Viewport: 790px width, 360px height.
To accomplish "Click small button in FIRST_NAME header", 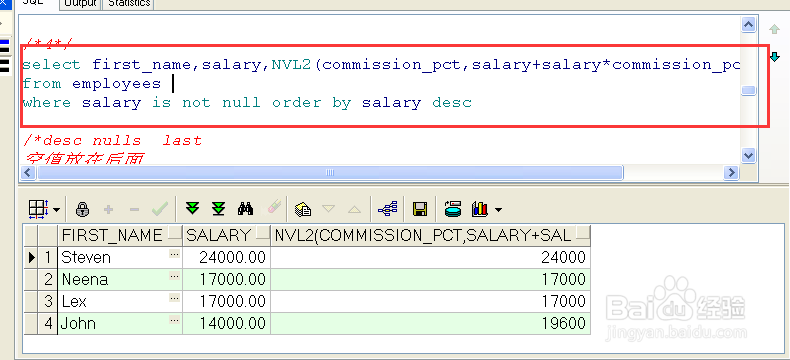I will [x=174, y=234].
